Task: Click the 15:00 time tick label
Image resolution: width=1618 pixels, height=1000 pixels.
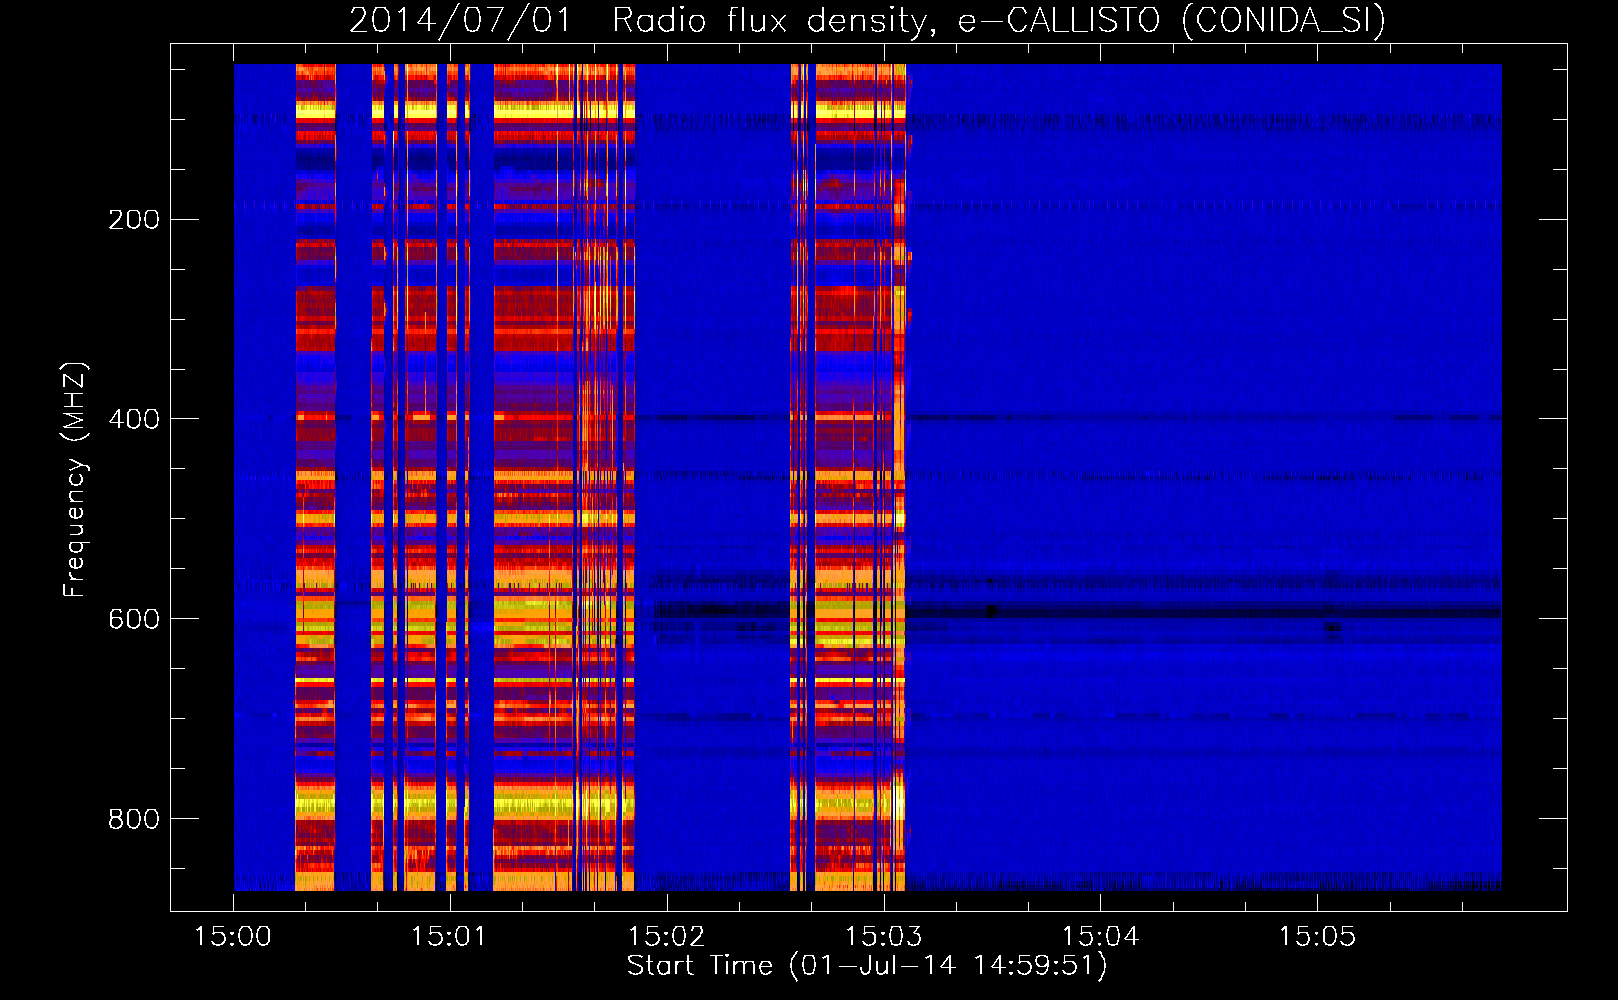Action: point(232,937)
